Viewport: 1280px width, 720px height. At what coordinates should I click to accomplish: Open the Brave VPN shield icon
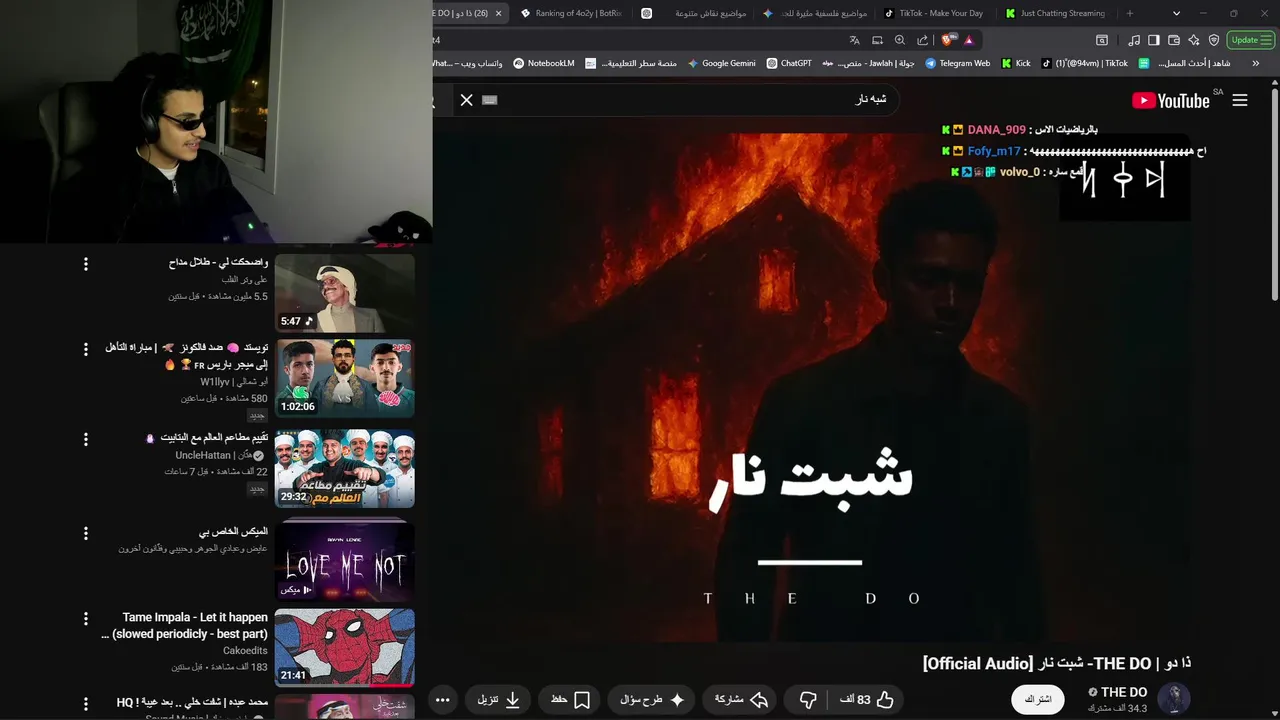(x=1214, y=40)
